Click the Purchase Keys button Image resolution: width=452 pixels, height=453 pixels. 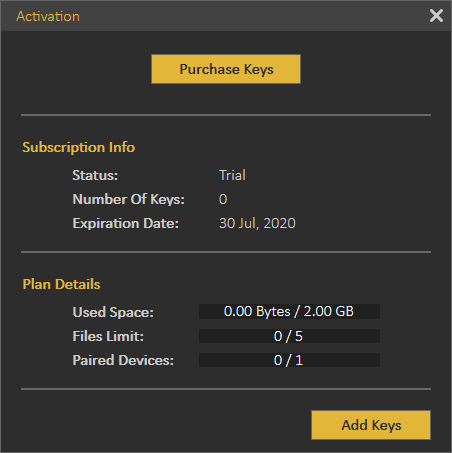226,69
